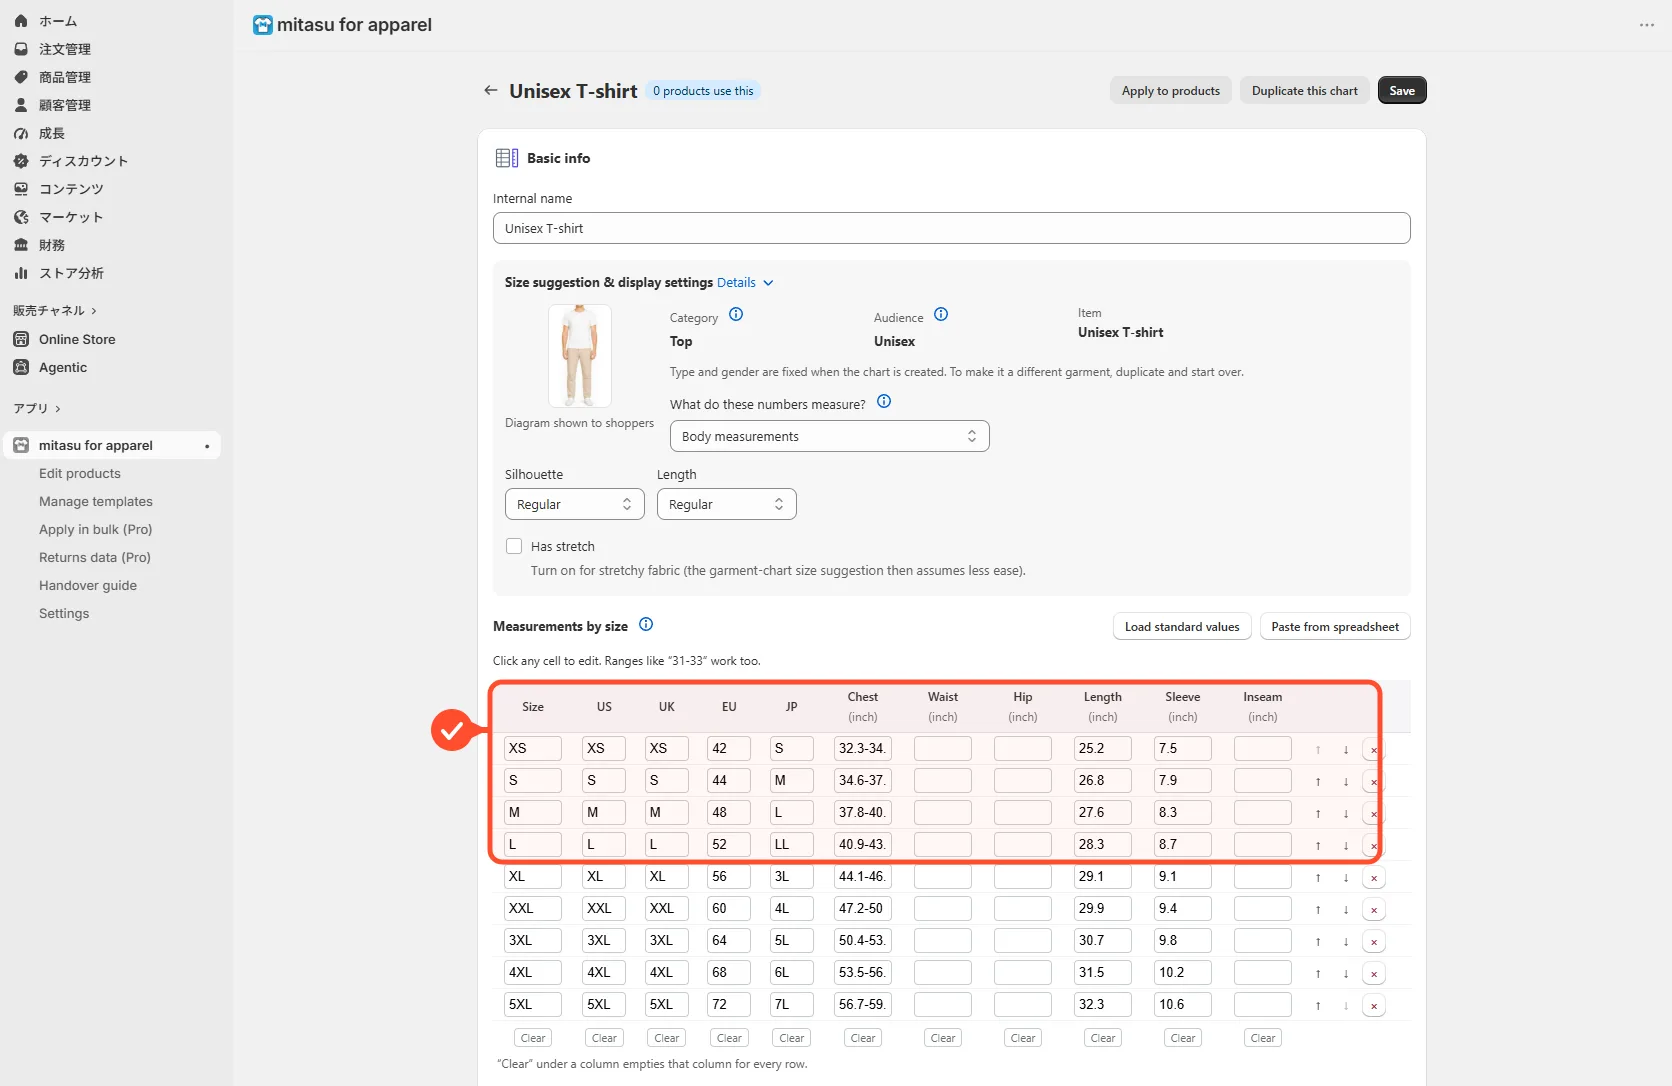Delete the 5XL row
This screenshot has width=1672, height=1086.
1374,1005
